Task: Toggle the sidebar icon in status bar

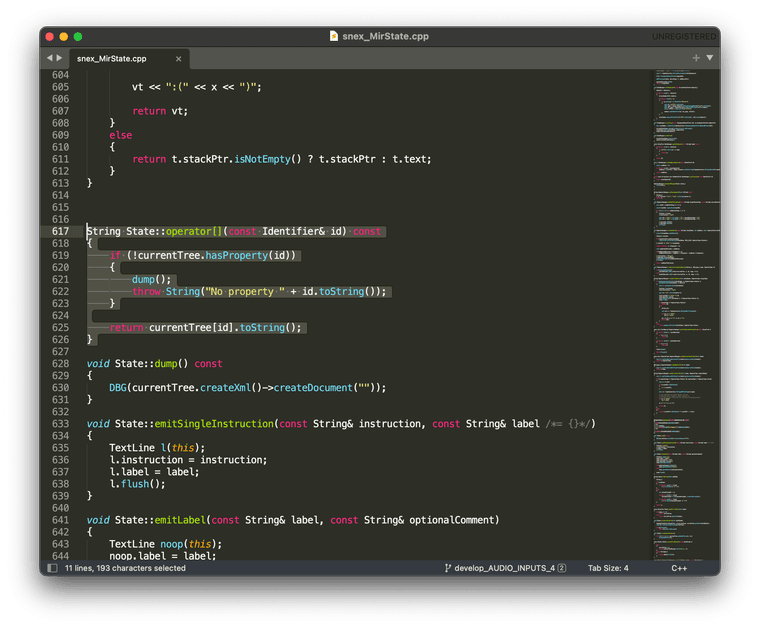Action: (x=52, y=568)
